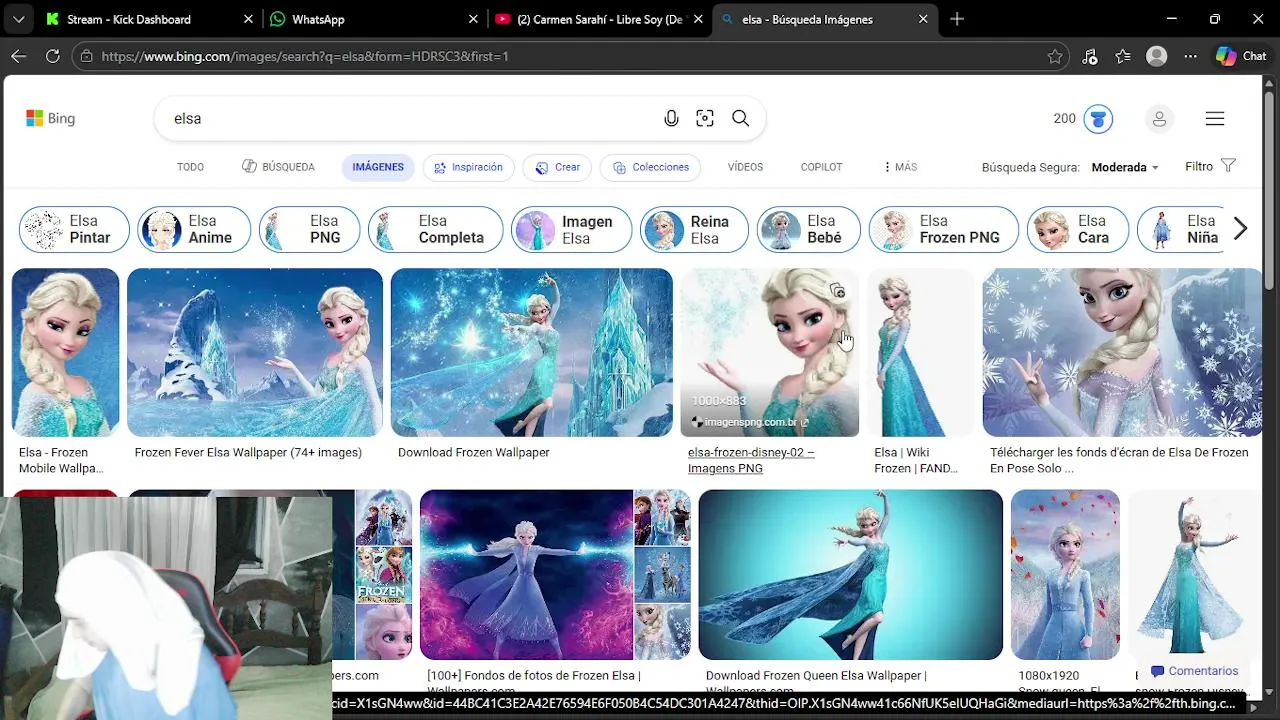
Task: Open the Download Frozen Wallpaper image
Action: pos(531,352)
